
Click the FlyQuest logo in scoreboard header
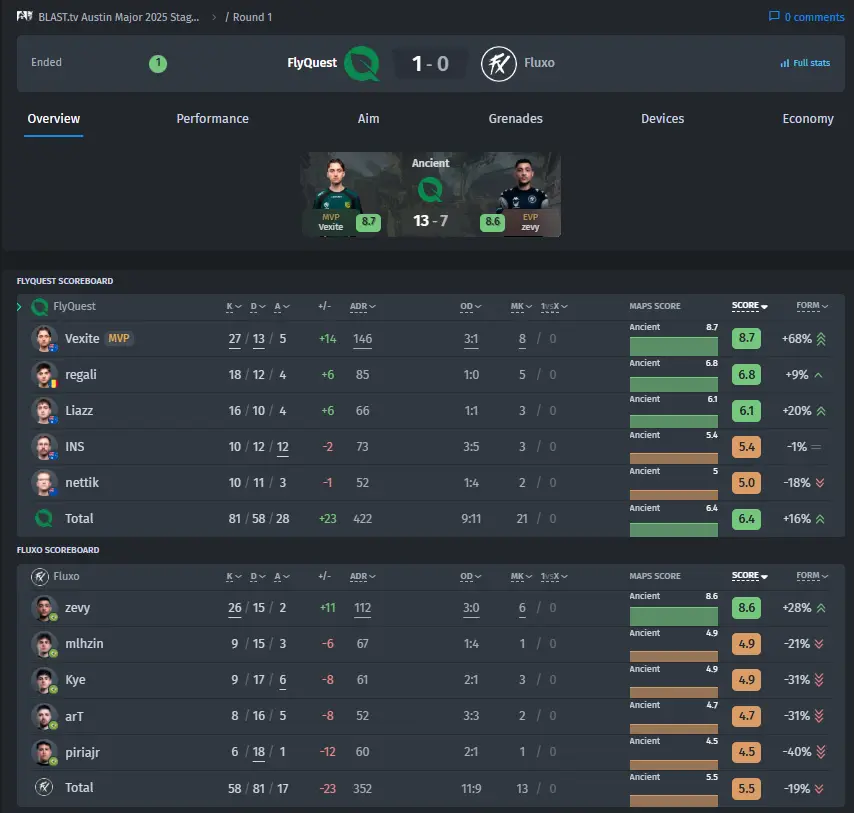point(40,307)
